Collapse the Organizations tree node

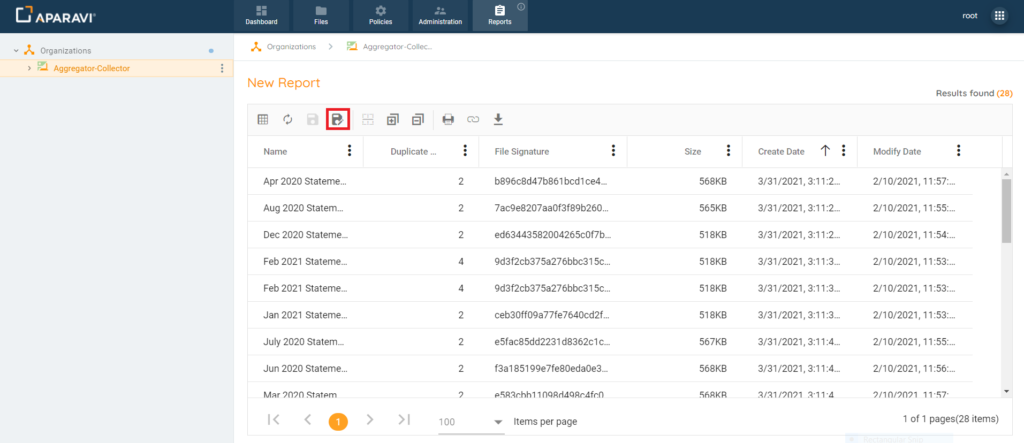[x=16, y=50]
